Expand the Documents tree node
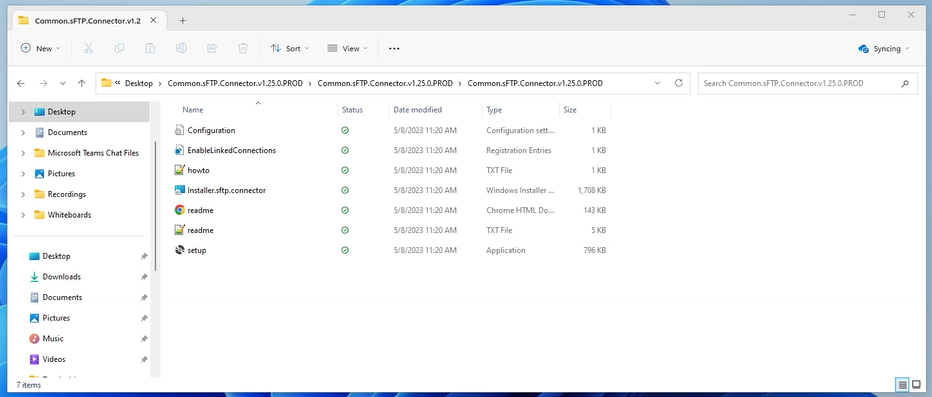The height and width of the screenshot is (397, 932). 23,133
